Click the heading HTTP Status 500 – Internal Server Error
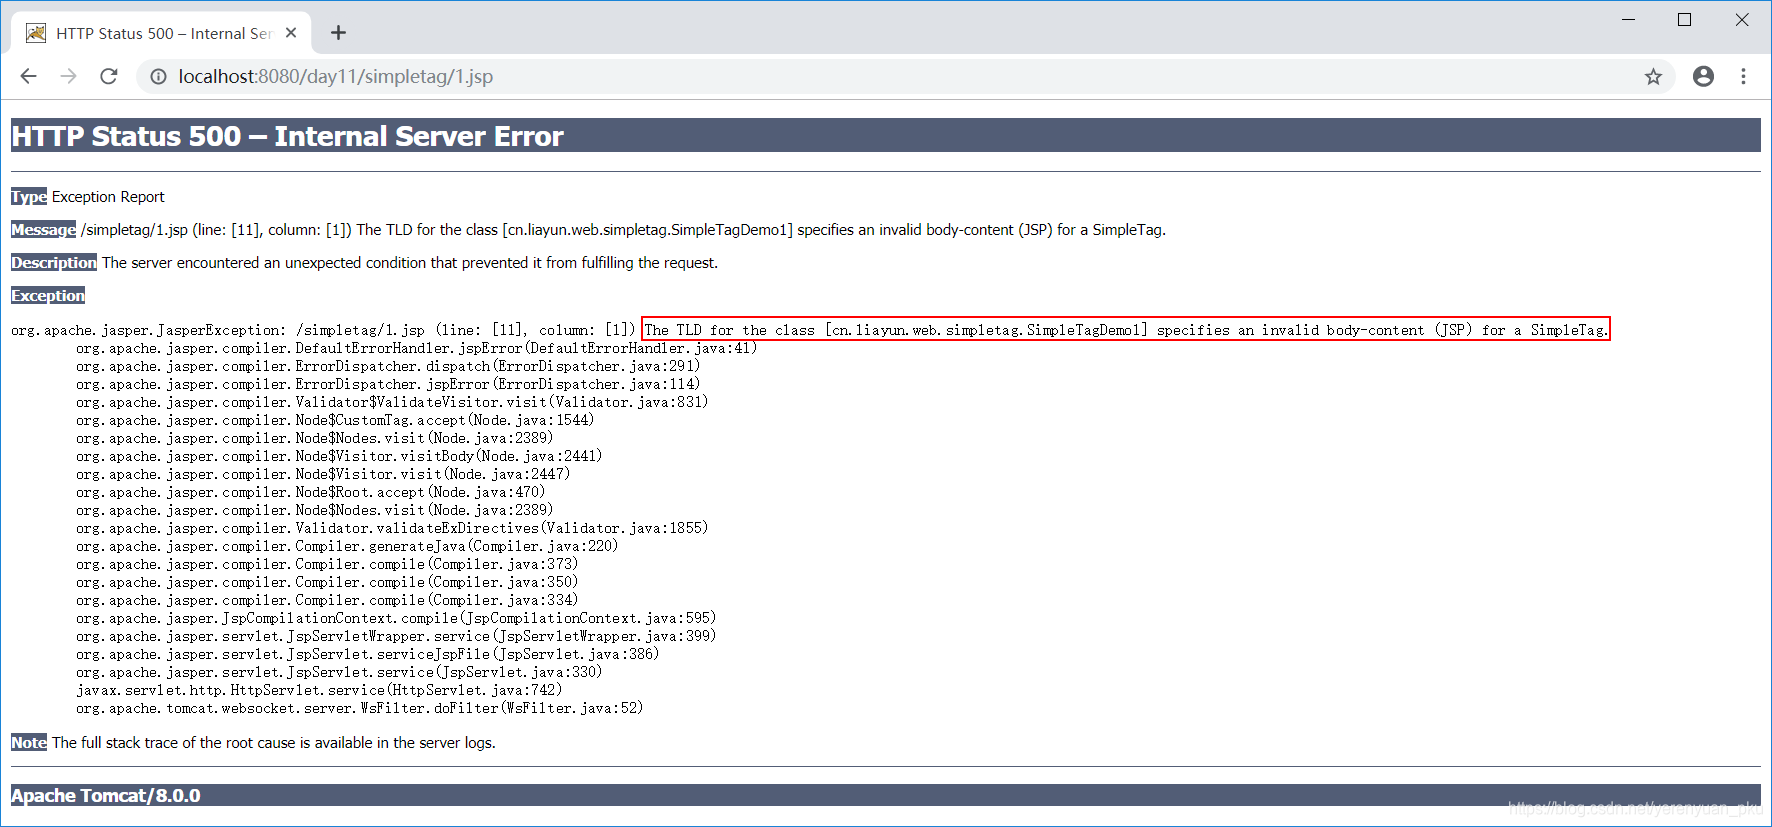The image size is (1772, 827). click(x=287, y=136)
